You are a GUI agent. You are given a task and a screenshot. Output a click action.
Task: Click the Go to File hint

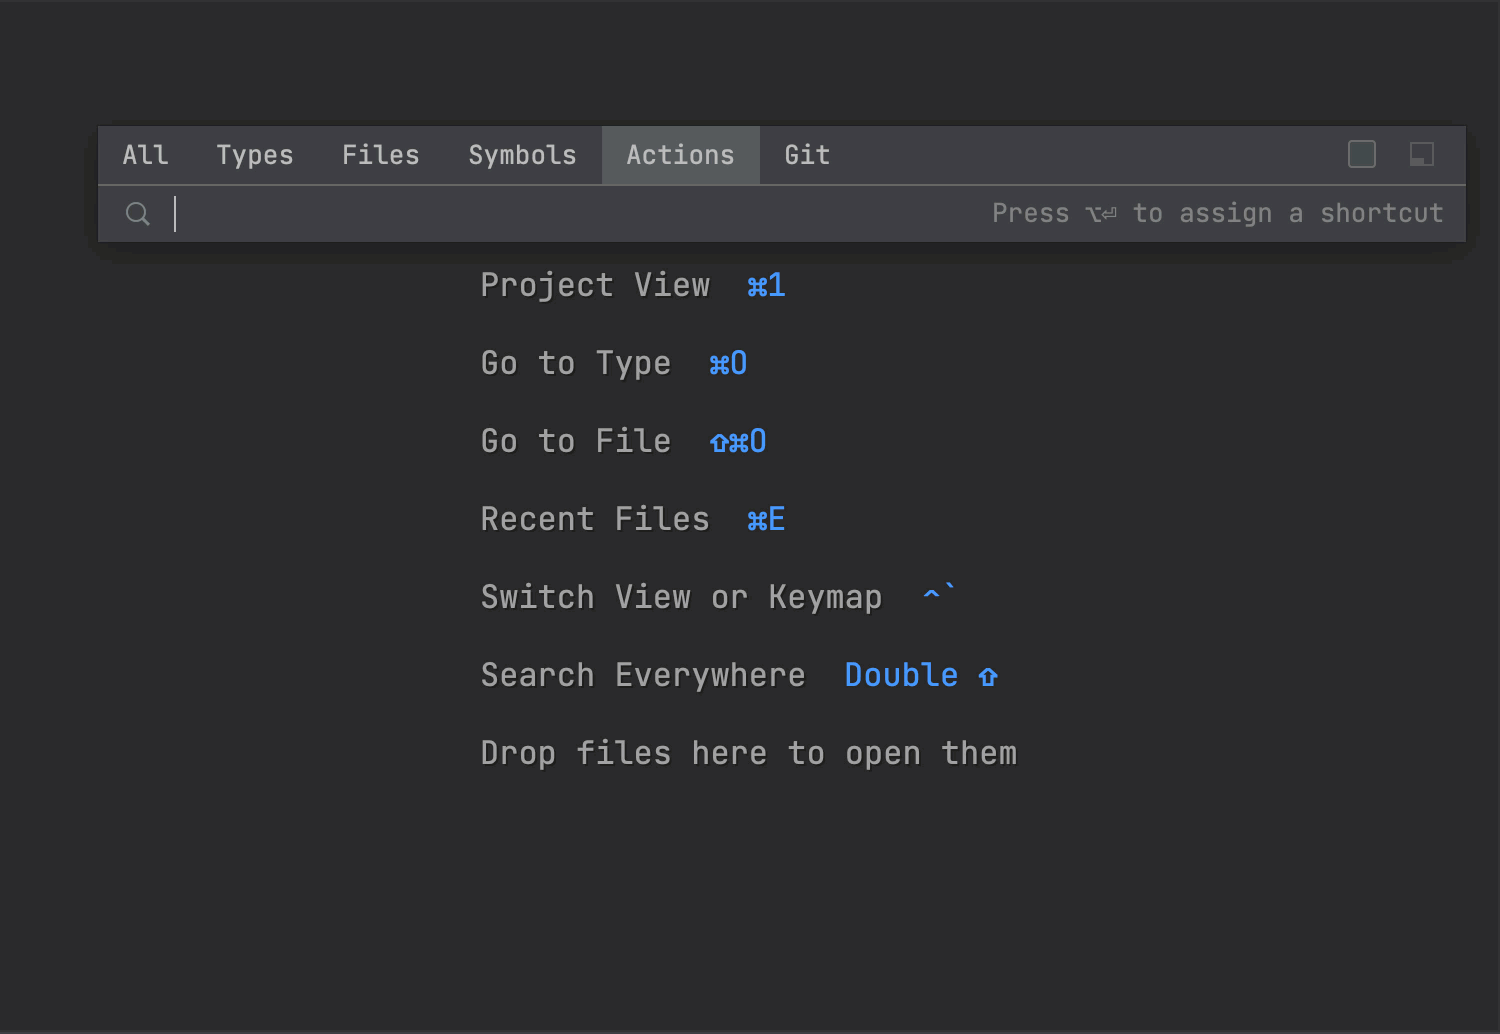point(575,441)
